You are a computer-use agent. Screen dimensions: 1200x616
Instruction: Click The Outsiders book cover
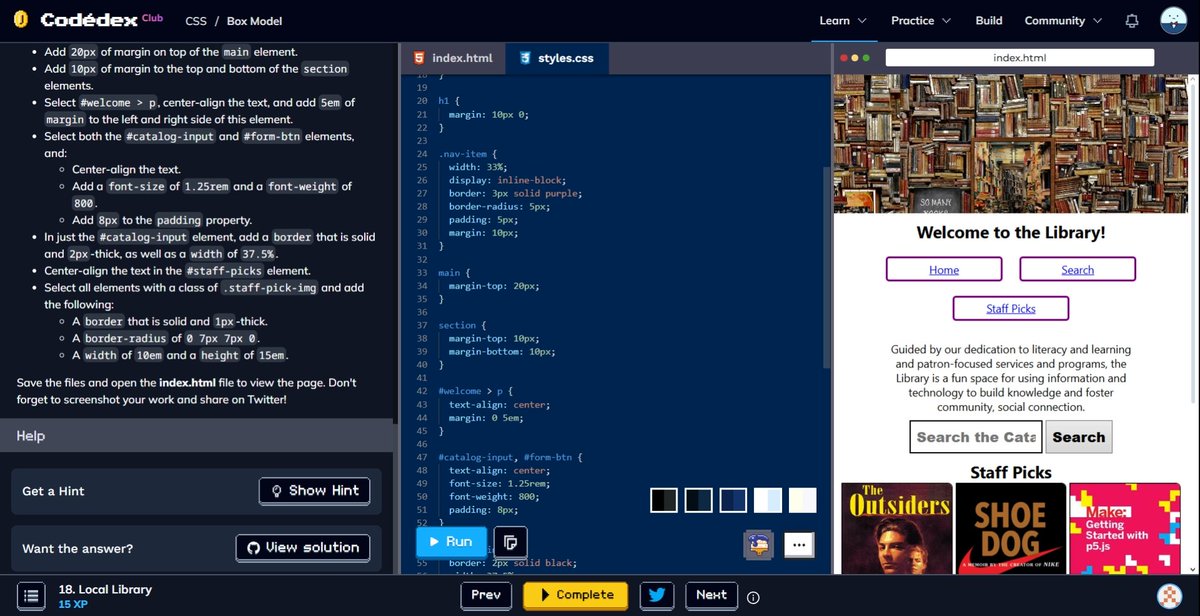pyautogui.click(x=897, y=529)
